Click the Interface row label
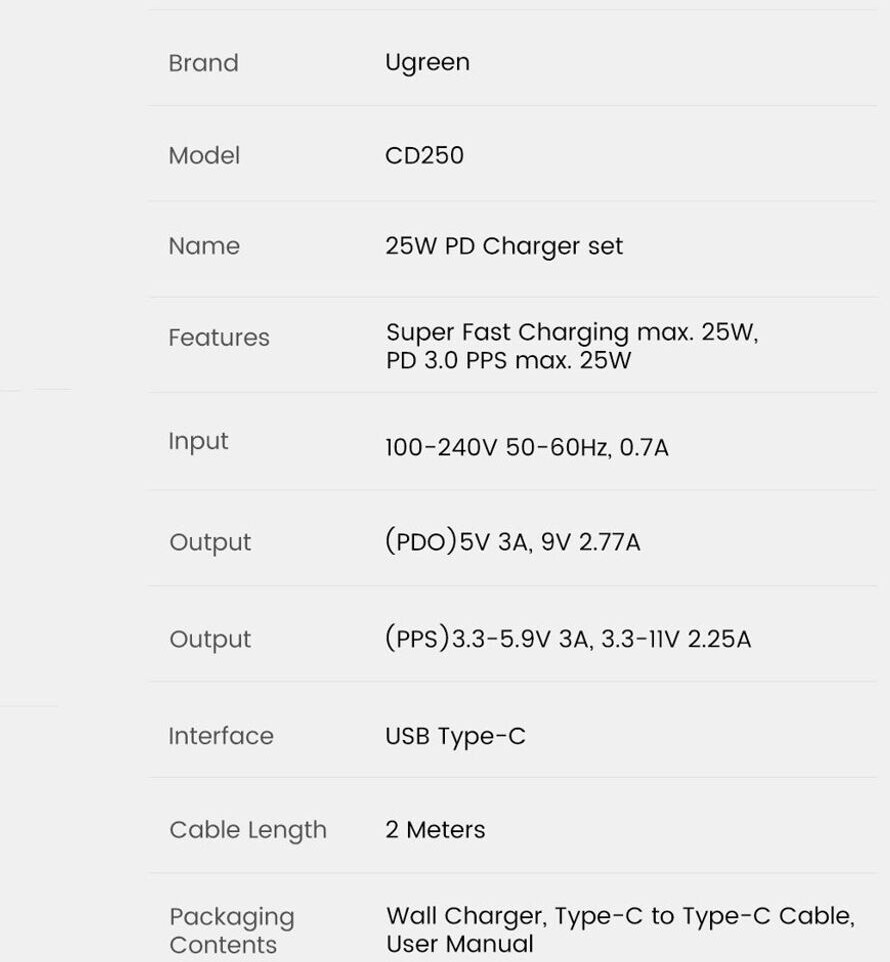Image resolution: width=890 pixels, height=962 pixels. click(x=220, y=736)
